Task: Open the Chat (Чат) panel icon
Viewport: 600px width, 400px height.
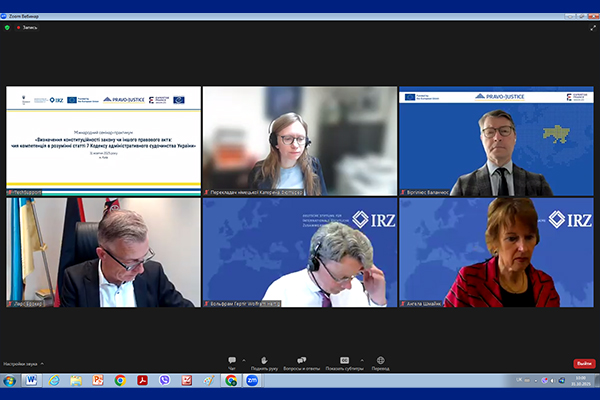Action: 231,360
